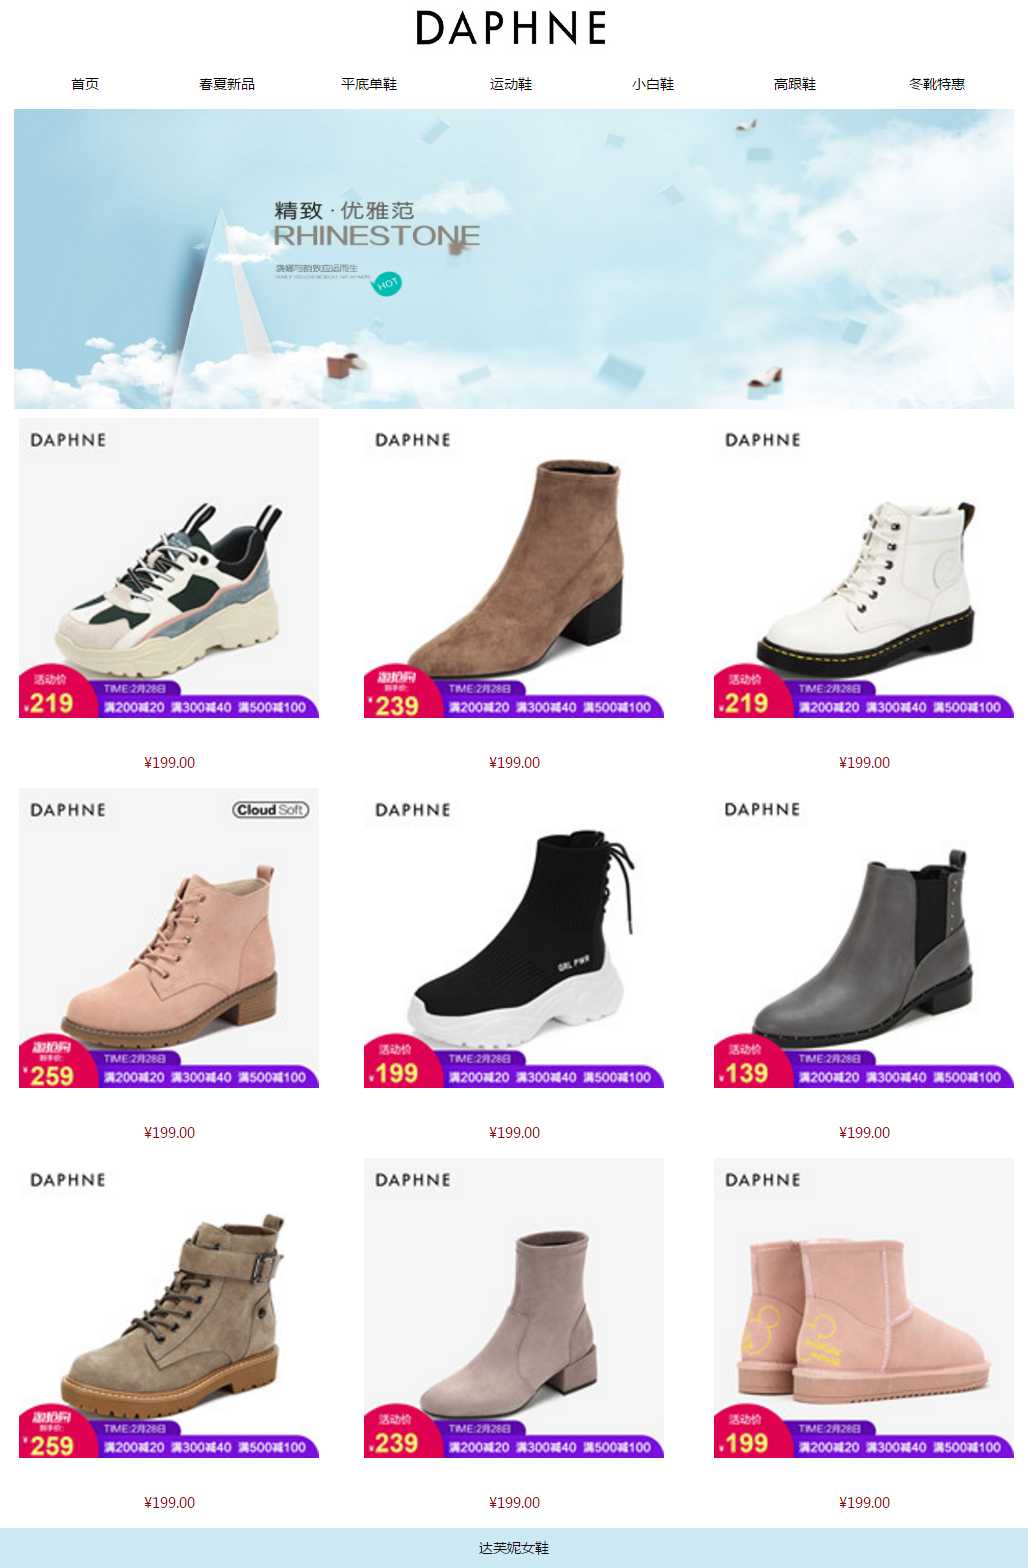Open the 平底单鞋 navigation link
Image resolution: width=1028 pixels, height=1568 pixels.
click(x=369, y=84)
